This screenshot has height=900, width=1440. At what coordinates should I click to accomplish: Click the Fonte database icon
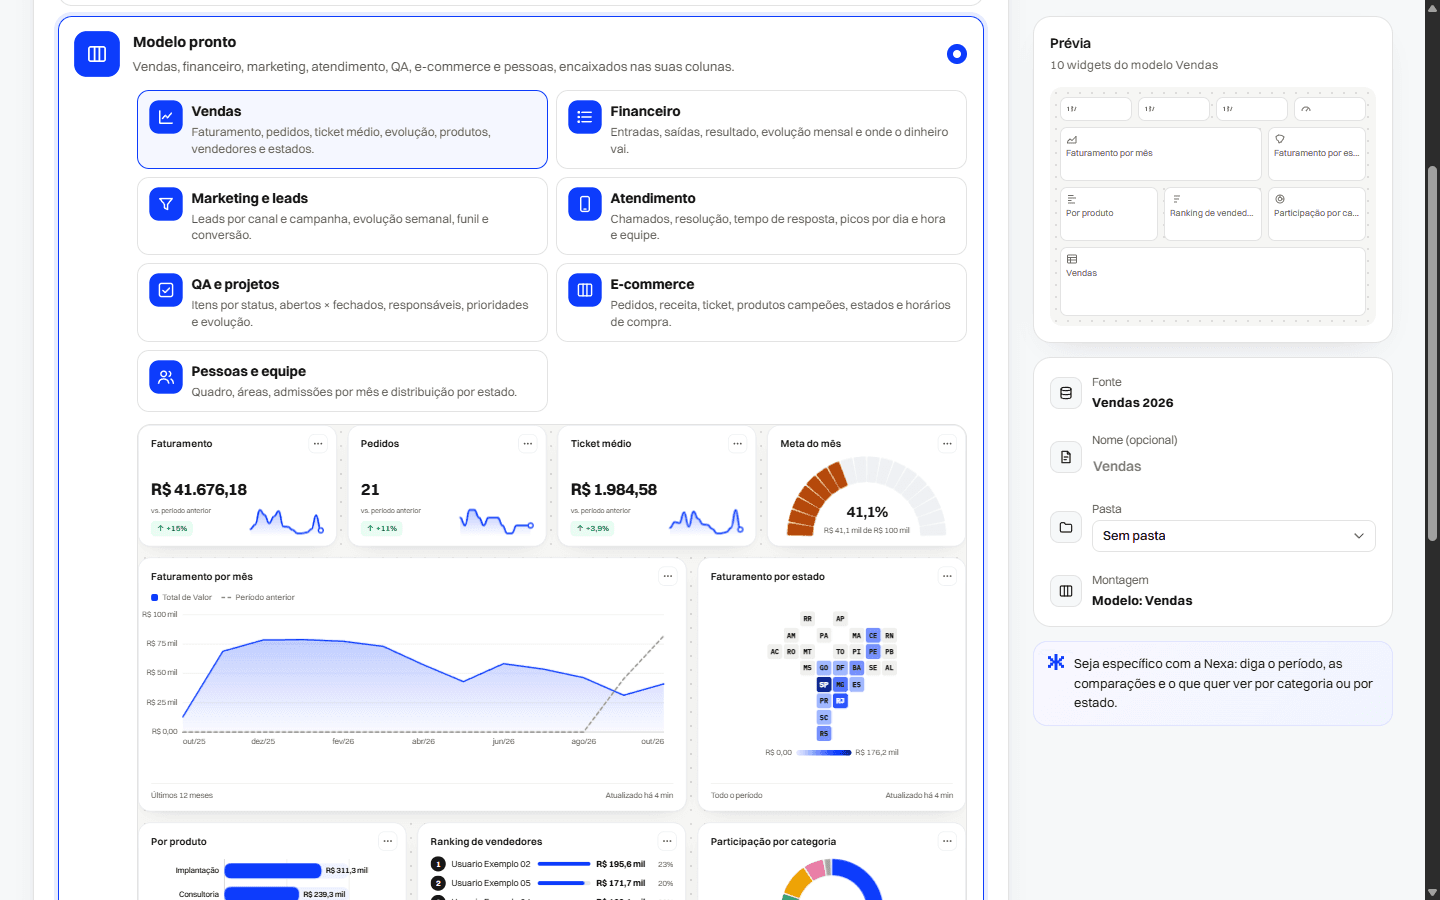click(1066, 393)
